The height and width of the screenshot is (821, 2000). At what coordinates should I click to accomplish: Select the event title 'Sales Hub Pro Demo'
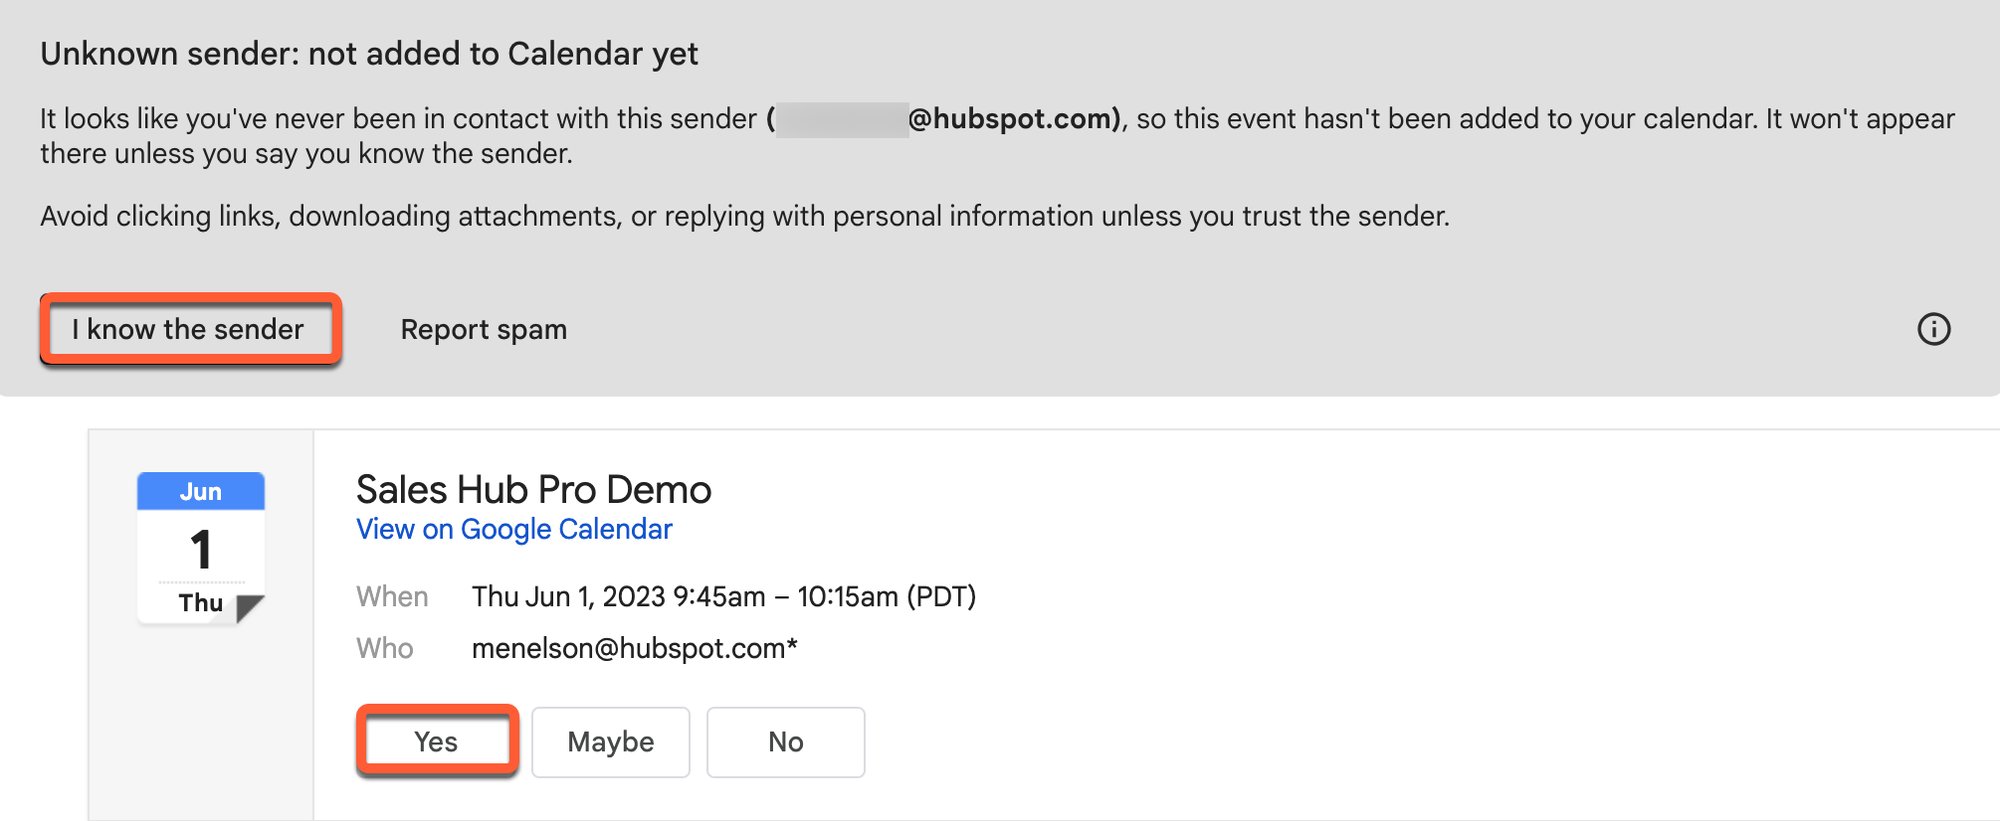point(533,489)
